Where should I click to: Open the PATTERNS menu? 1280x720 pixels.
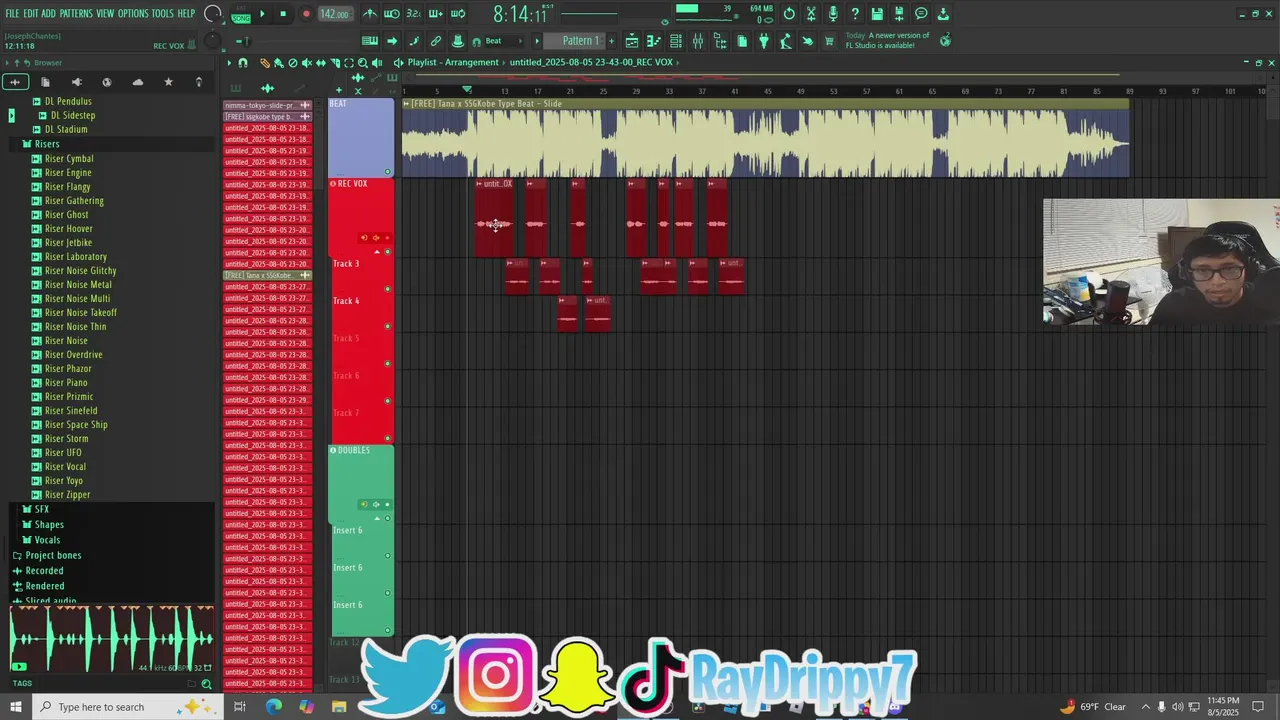tap(76, 14)
